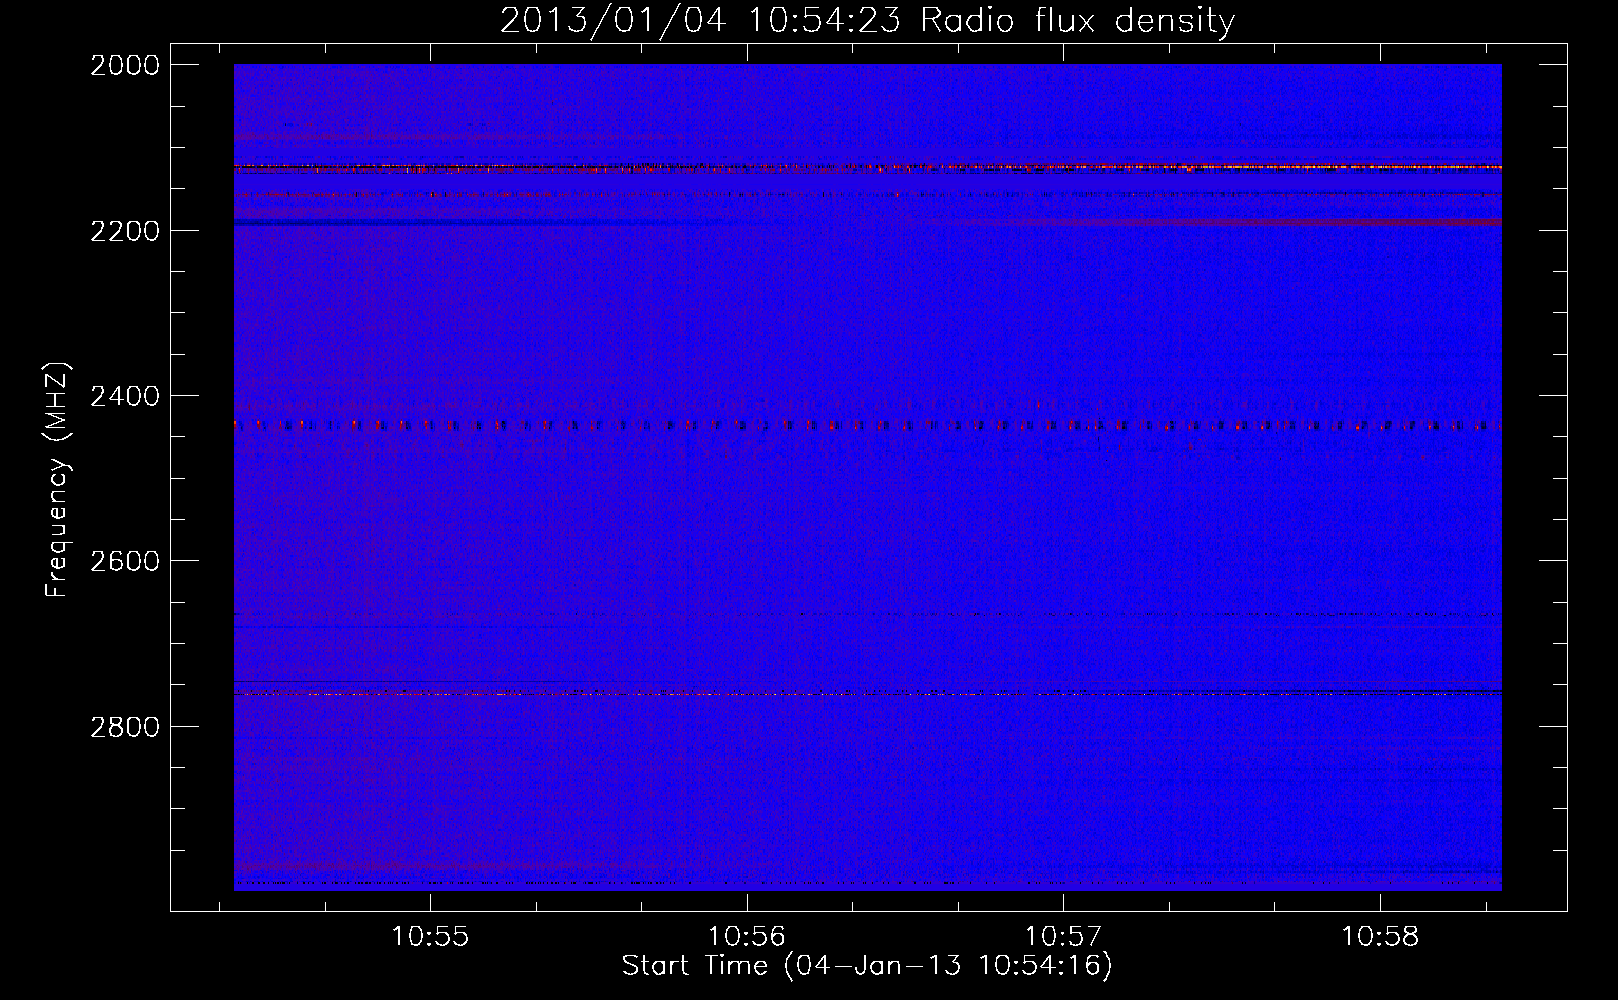Screen dimensions: 1618x1000
Task: Click the 2600 frequency tick label
Action: click(125, 561)
